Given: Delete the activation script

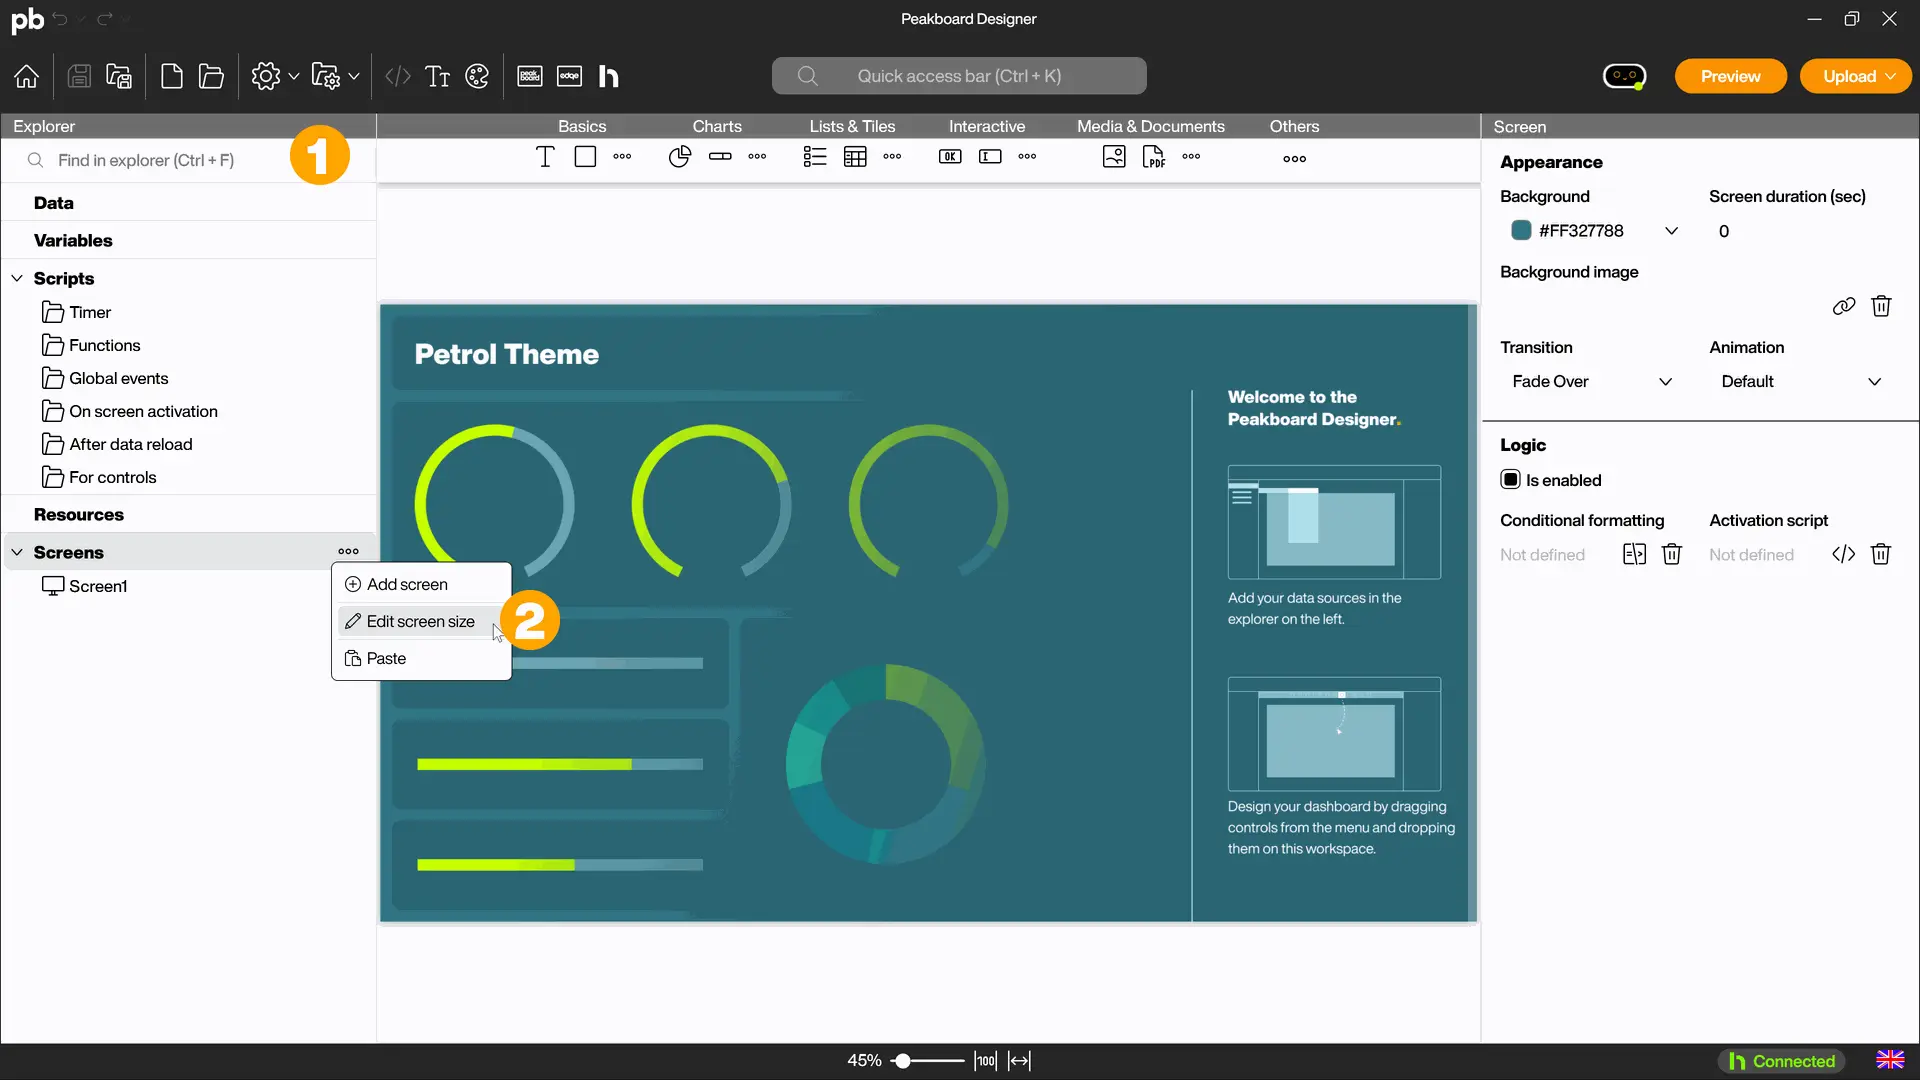Looking at the screenshot, I should [1881, 554].
